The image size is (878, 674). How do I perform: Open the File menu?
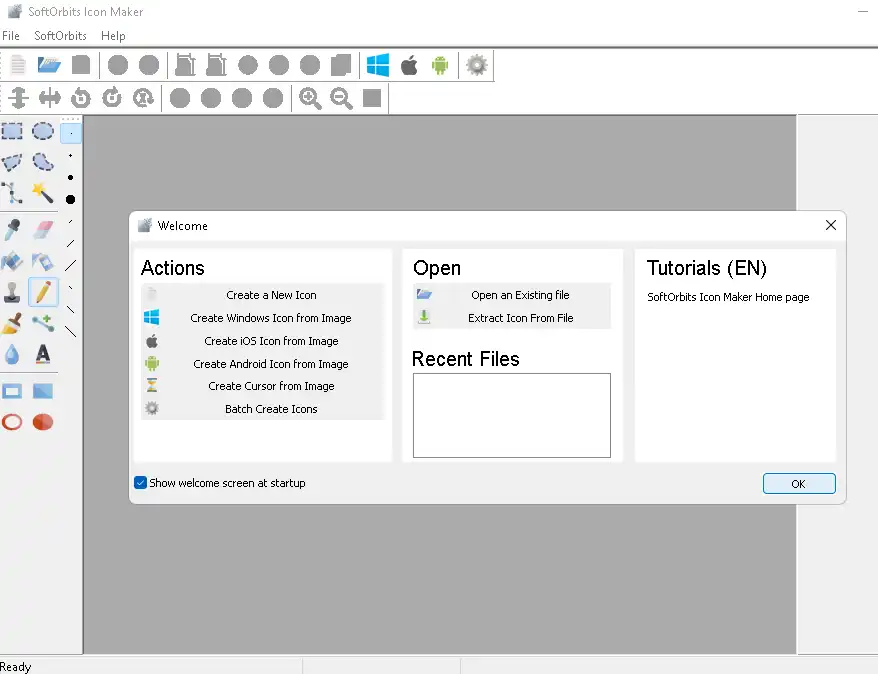click(x=11, y=36)
